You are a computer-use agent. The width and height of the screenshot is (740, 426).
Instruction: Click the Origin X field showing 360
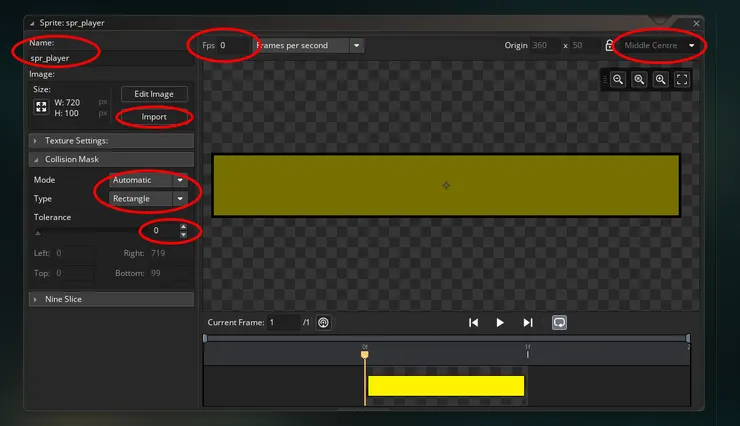(x=545, y=45)
